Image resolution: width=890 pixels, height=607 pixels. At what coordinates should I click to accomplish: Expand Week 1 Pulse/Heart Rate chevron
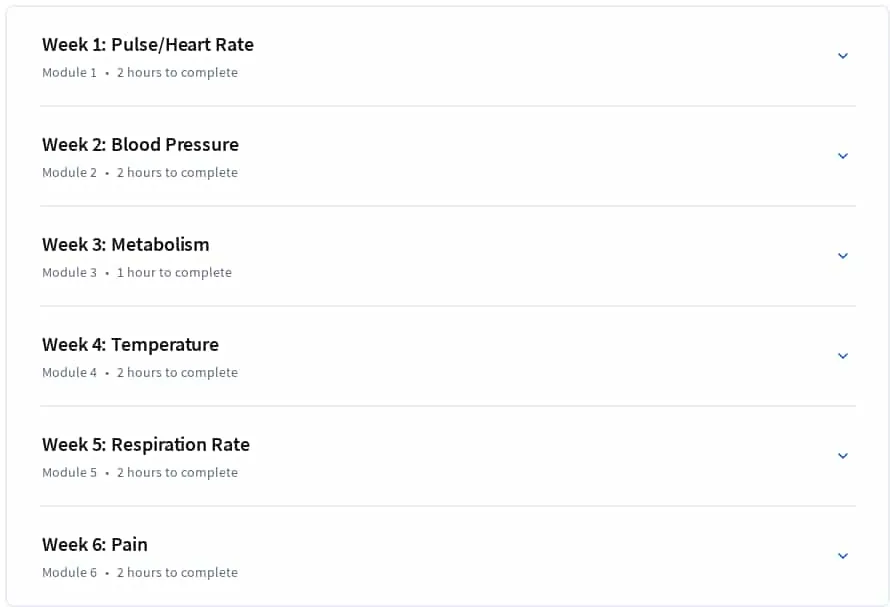coord(843,56)
